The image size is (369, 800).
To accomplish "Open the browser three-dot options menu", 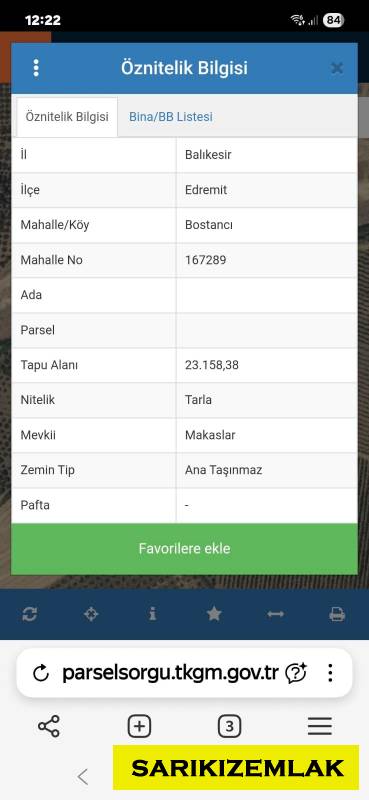I will tap(330, 673).
